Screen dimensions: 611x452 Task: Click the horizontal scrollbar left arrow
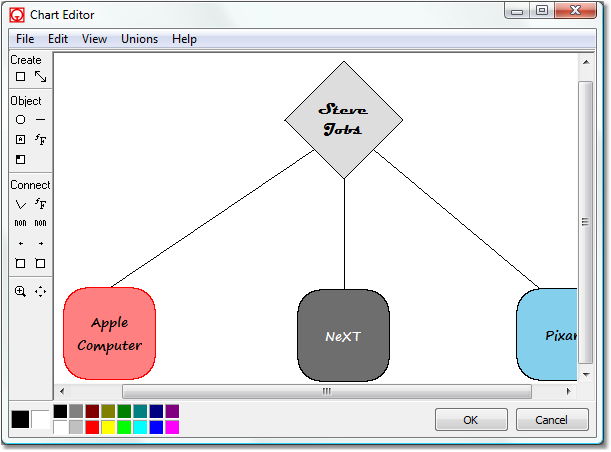[62, 391]
